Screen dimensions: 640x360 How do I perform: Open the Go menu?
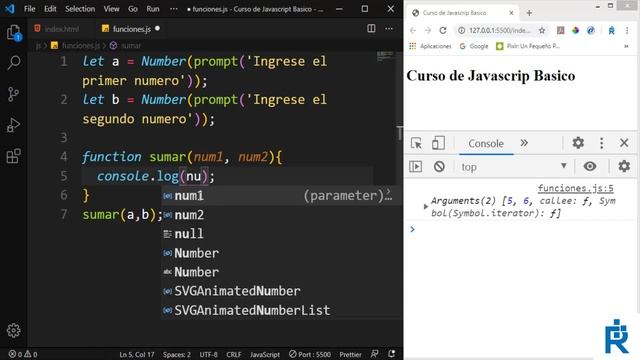(133, 9)
